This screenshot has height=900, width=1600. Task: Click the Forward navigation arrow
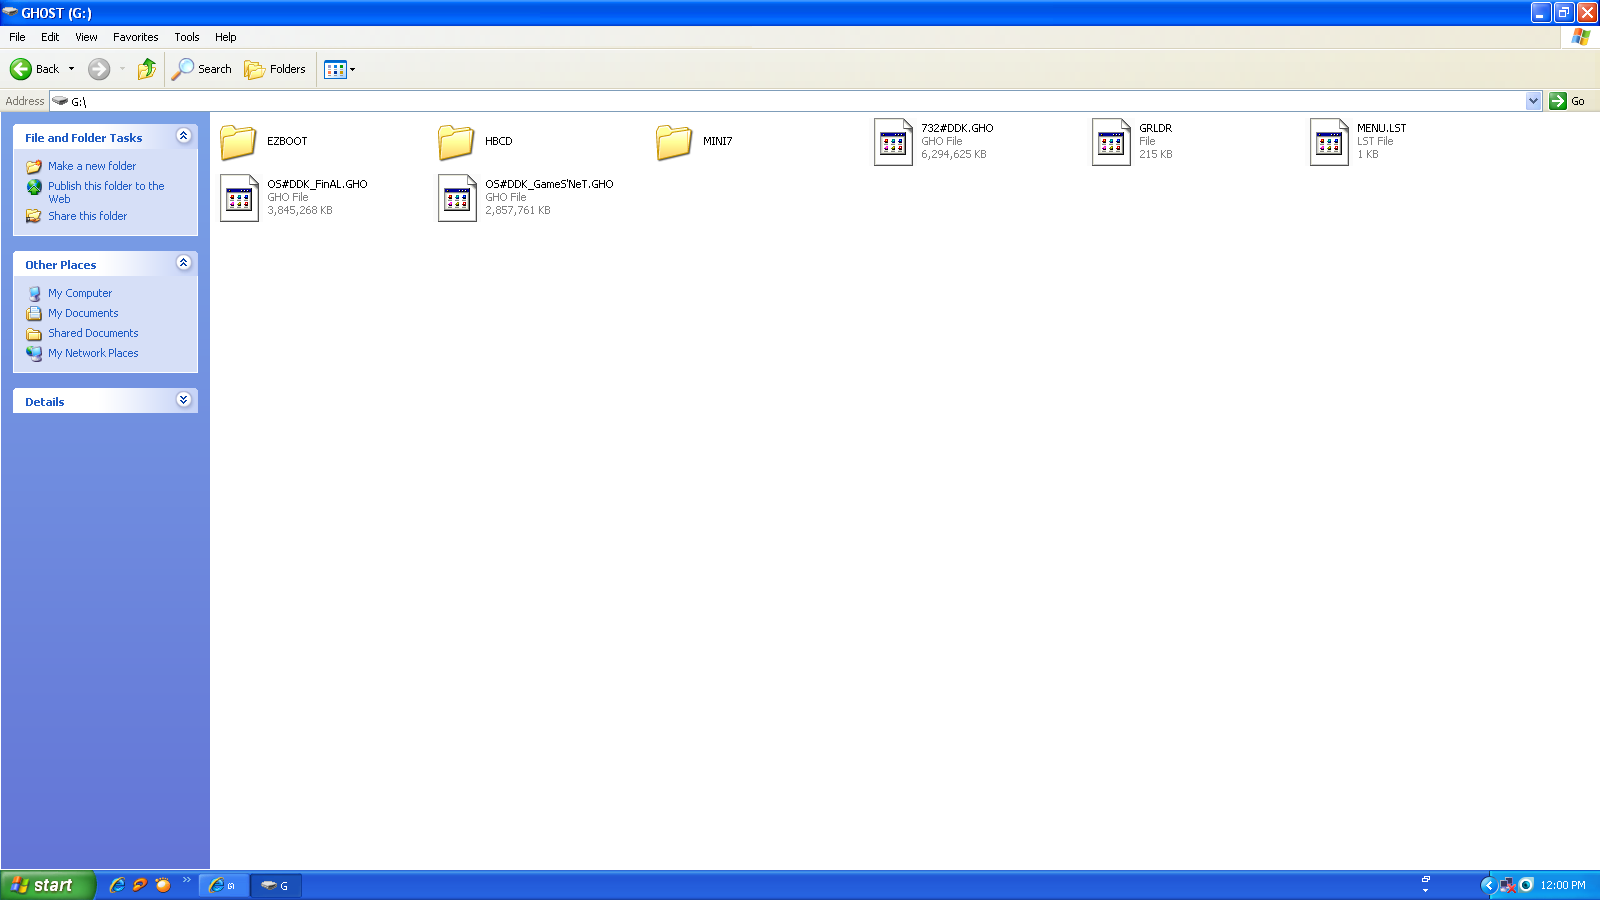click(x=99, y=69)
